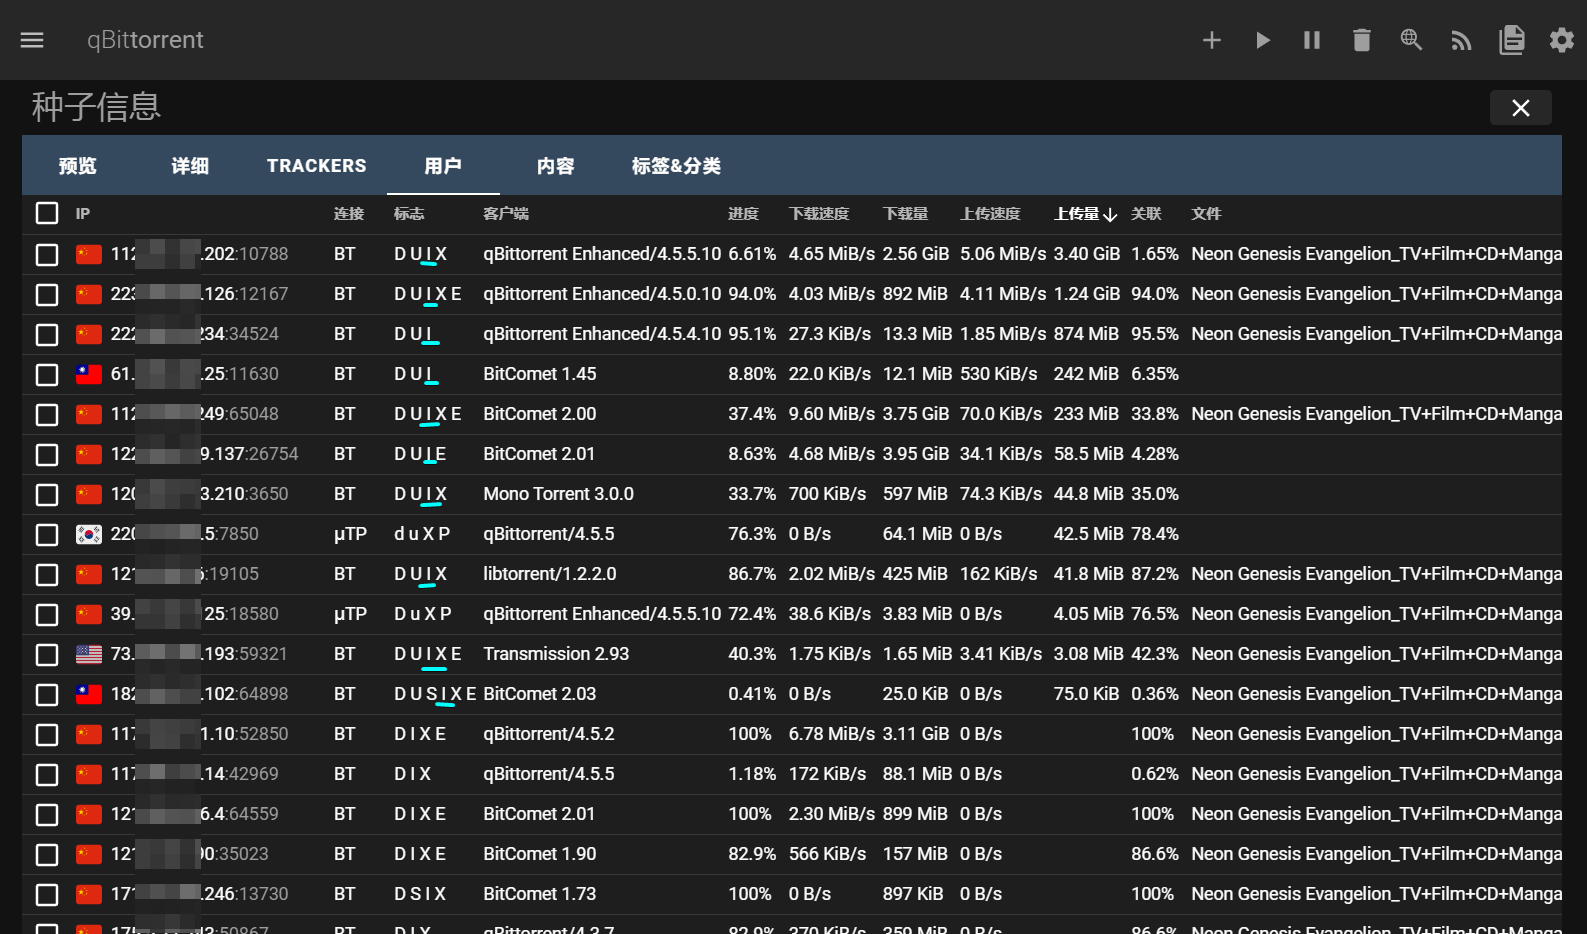The width and height of the screenshot is (1587, 934).
Task: Switch to the TRACKERS tab
Action: (x=316, y=166)
